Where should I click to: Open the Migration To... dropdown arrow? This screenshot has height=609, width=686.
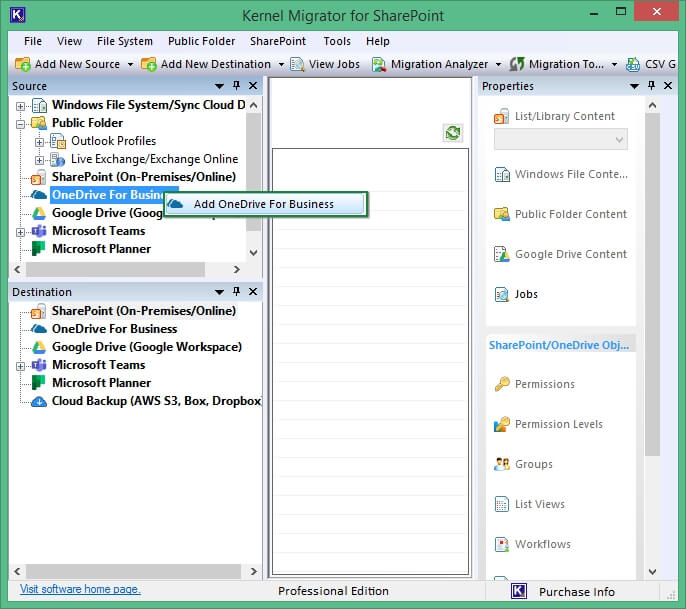[614, 65]
